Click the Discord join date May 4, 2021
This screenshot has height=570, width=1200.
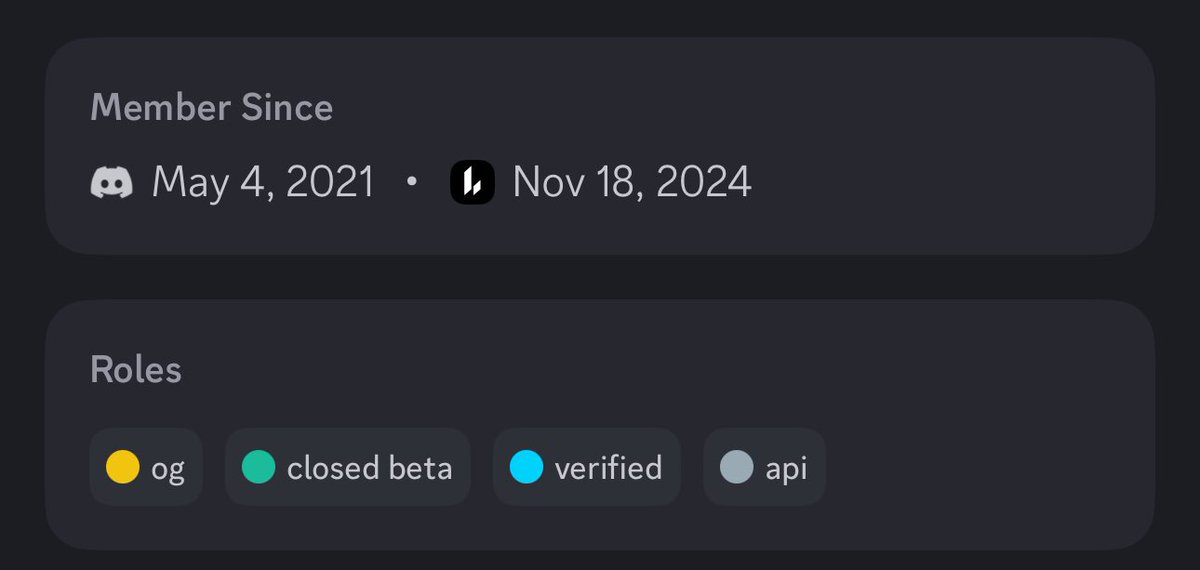[263, 183]
